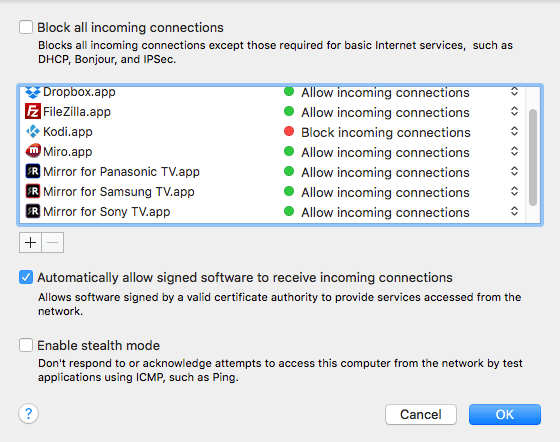Open connection dropdown for Kodi.app
560x442 pixels.
tap(514, 131)
